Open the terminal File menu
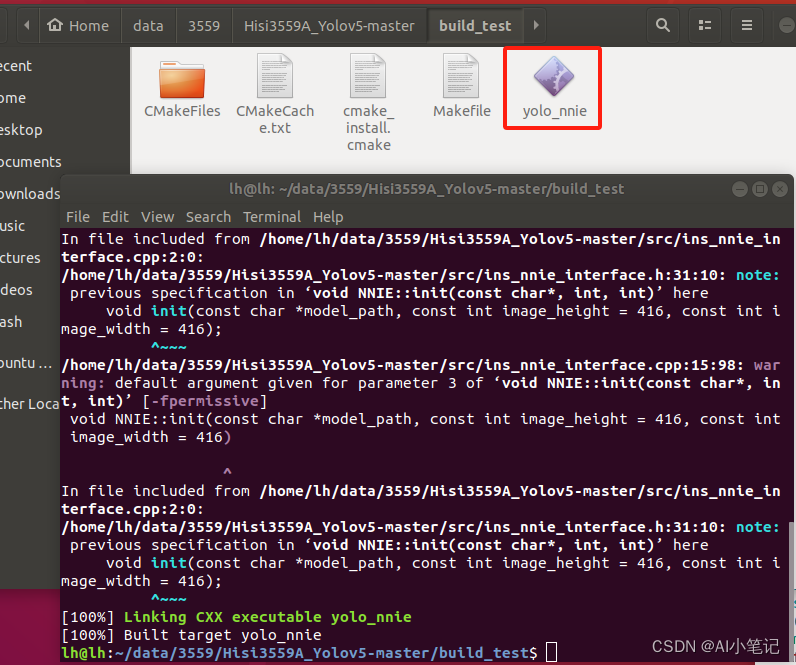The width and height of the screenshot is (796, 665). click(78, 217)
